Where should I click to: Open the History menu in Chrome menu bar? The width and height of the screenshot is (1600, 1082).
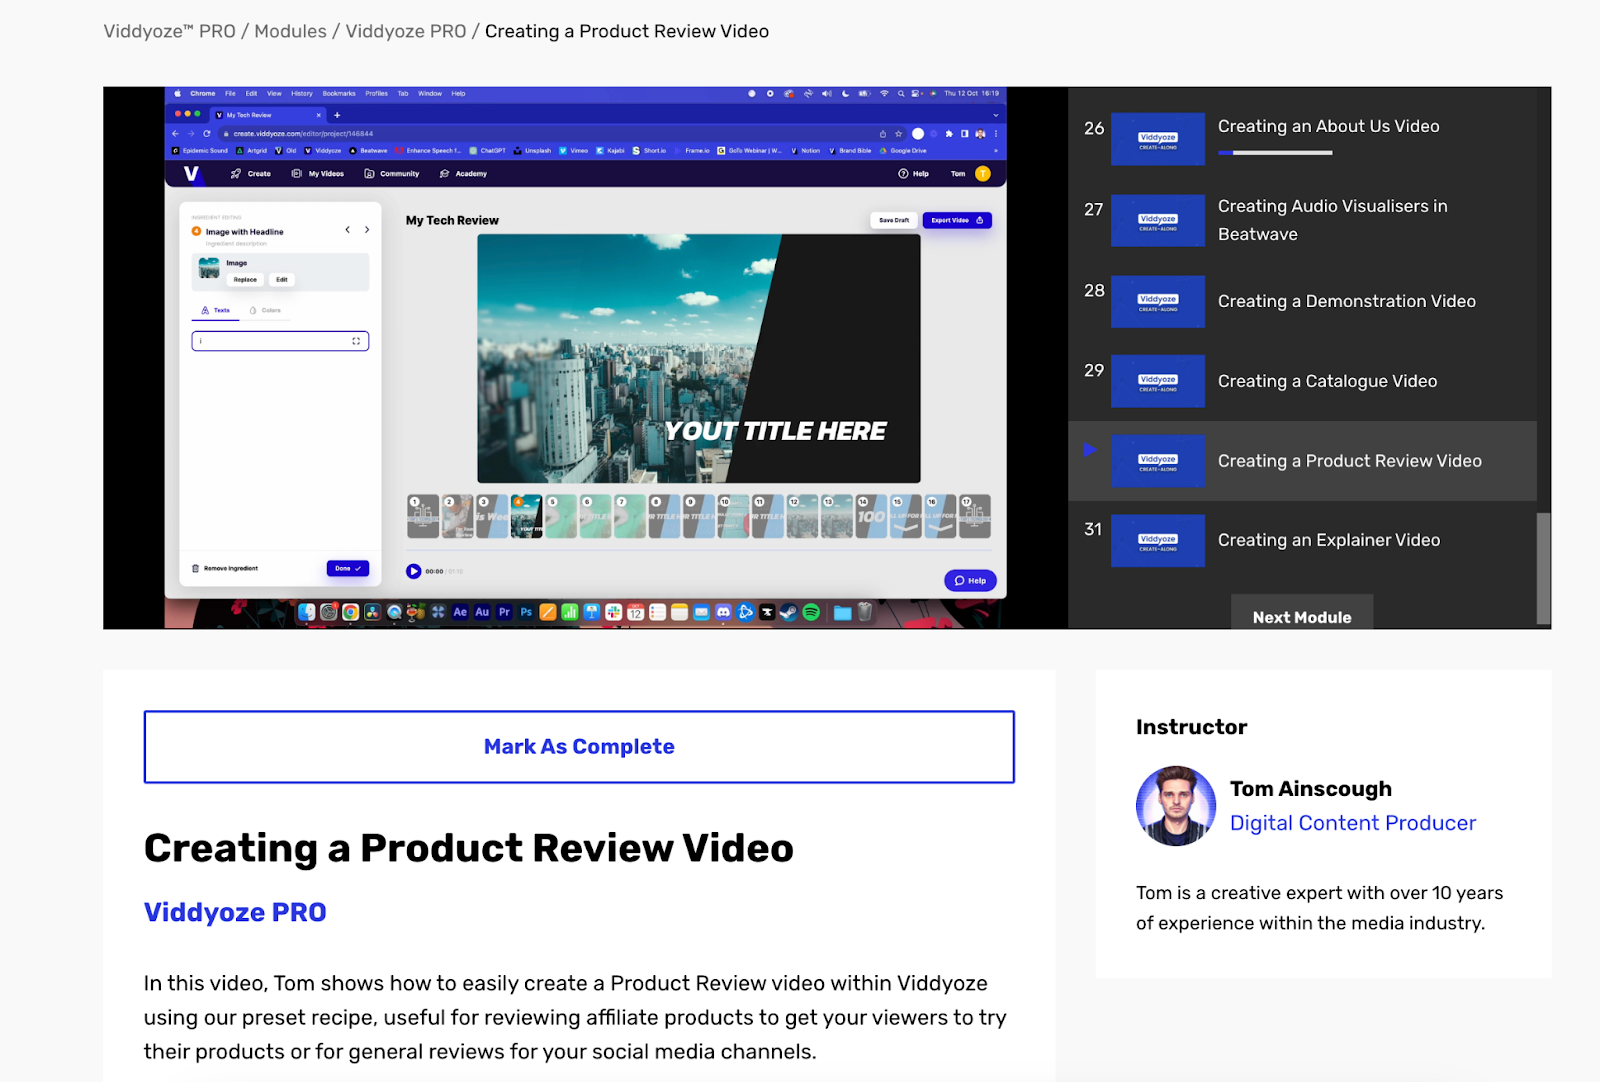(x=302, y=94)
